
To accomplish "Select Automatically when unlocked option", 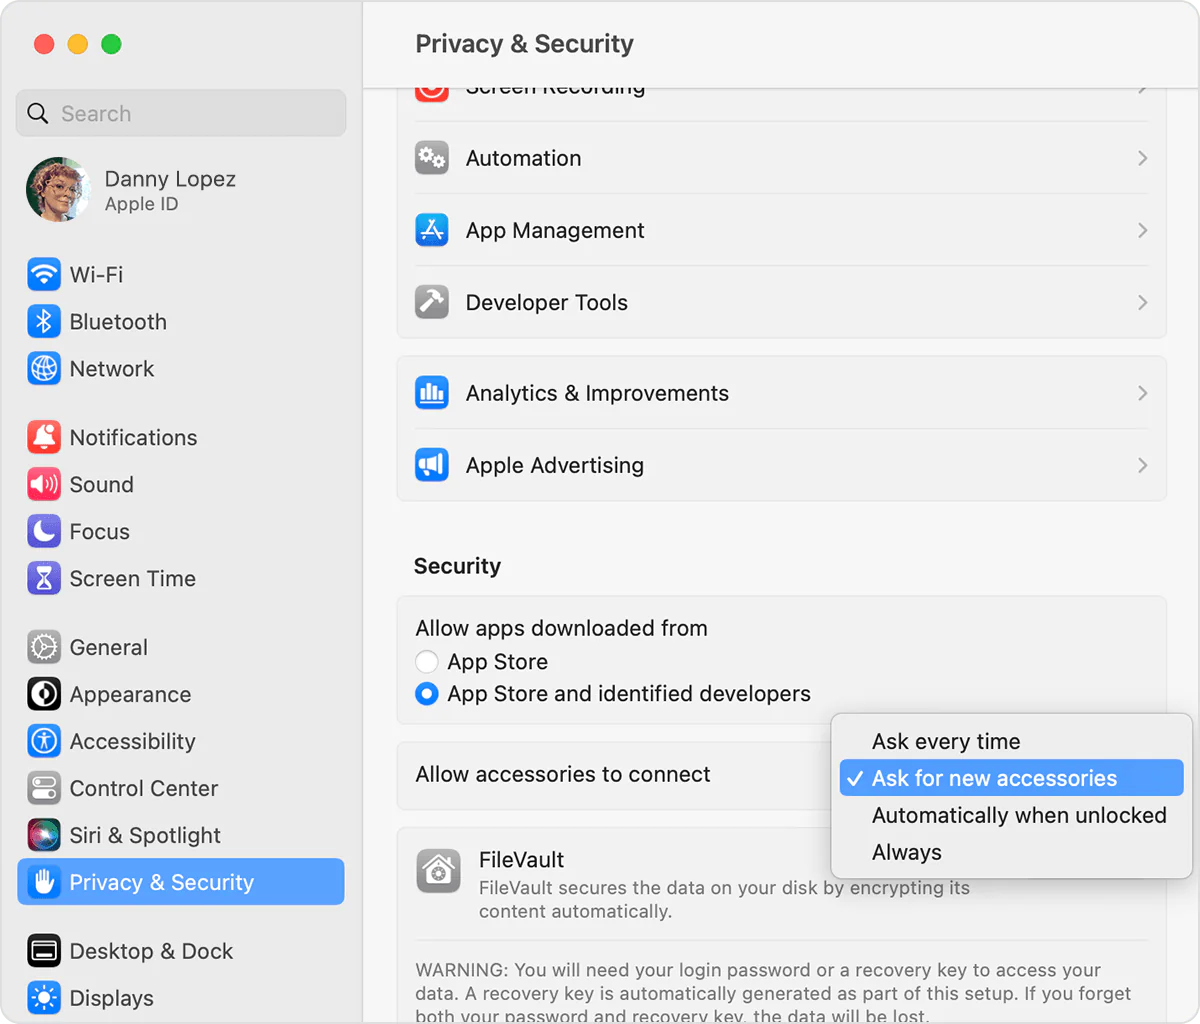I will coord(1018,815).
